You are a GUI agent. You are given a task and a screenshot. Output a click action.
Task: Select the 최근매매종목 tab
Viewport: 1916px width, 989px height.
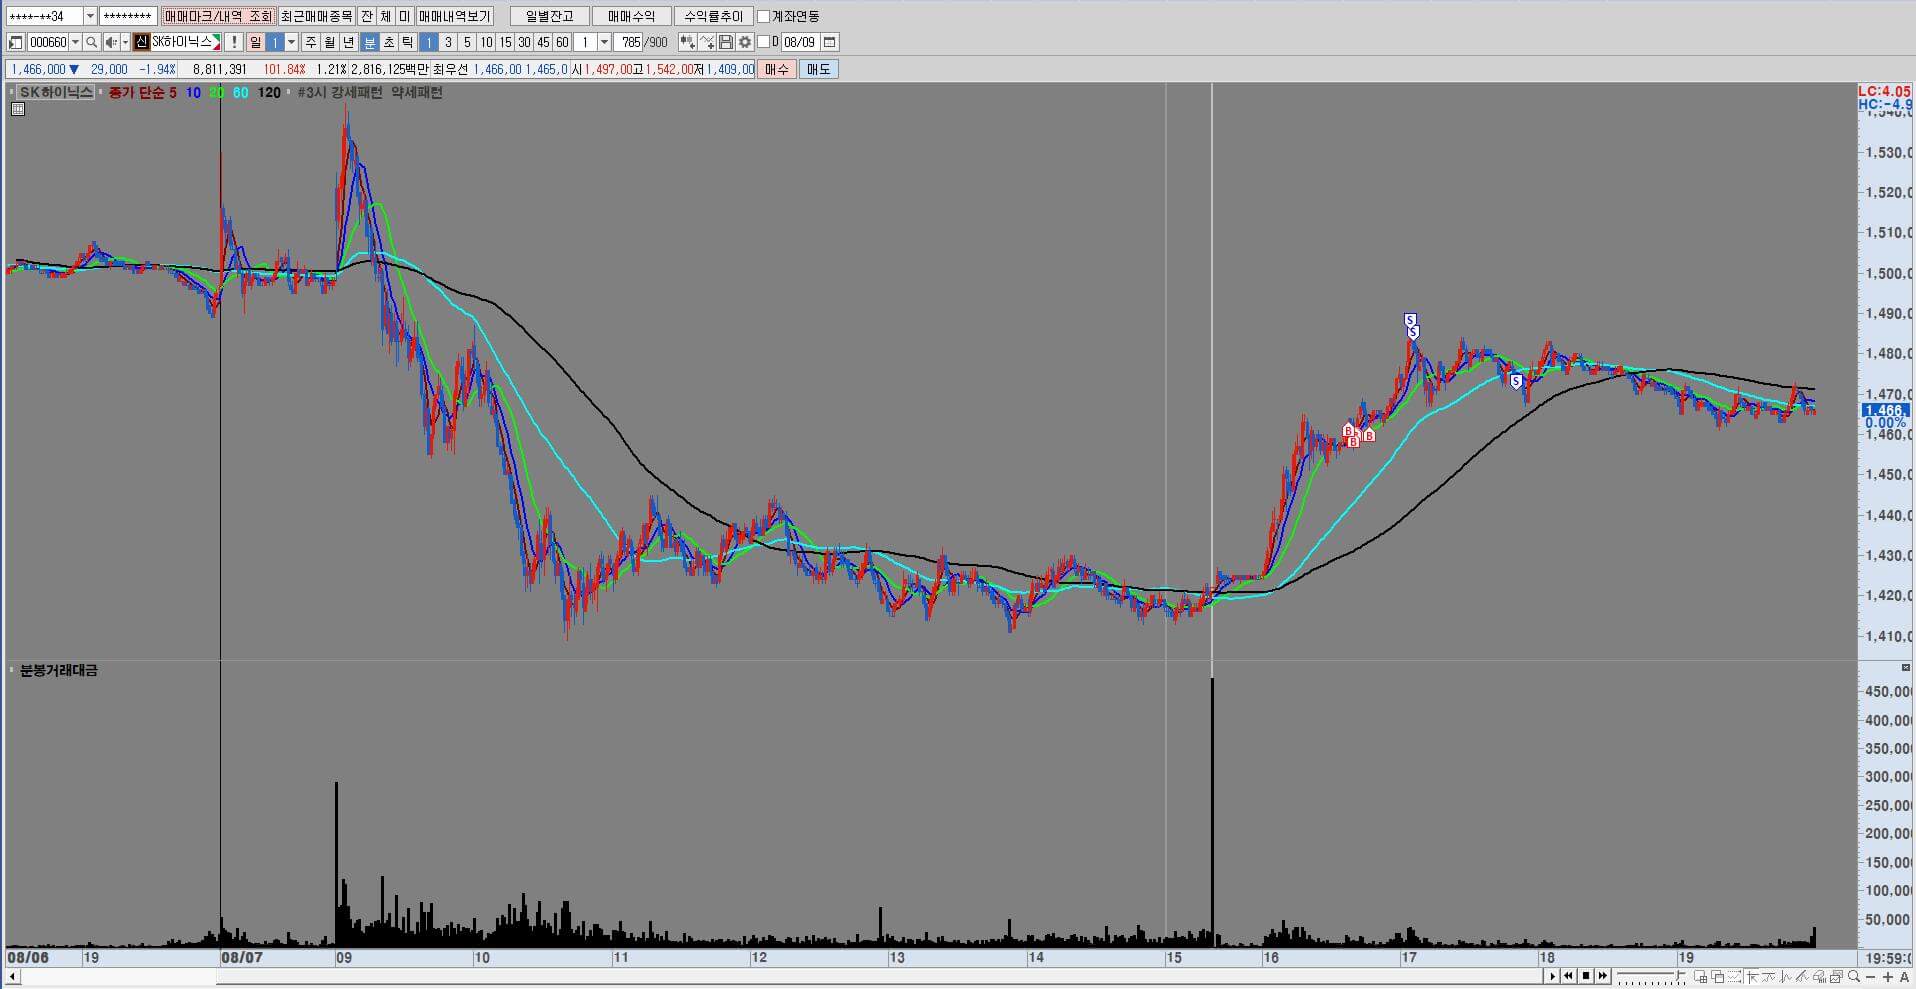[x=316, y=16]
